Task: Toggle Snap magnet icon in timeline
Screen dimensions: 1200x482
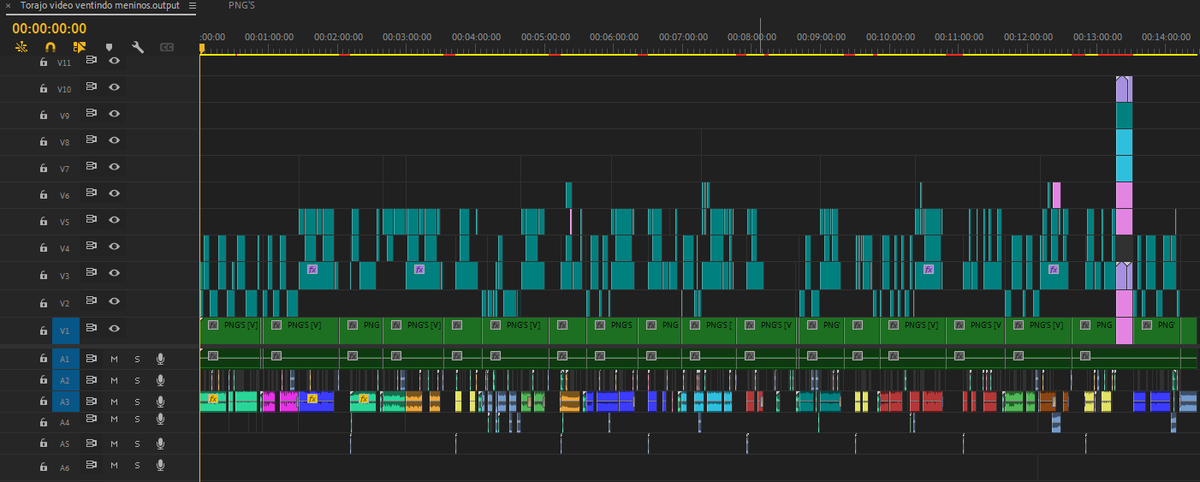Action: tap(50, 46)
